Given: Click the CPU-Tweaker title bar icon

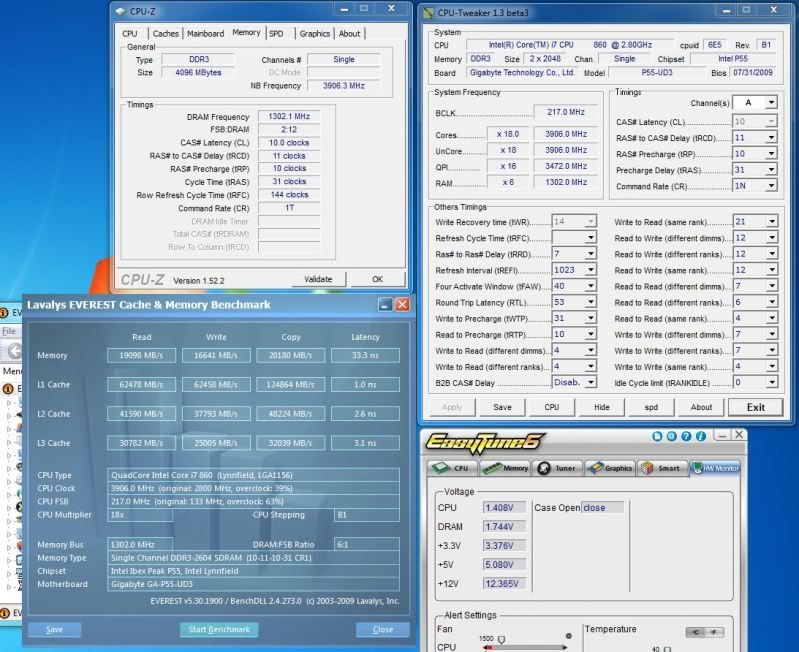Looking at the screenshot, I should click(x=429, y=13).
